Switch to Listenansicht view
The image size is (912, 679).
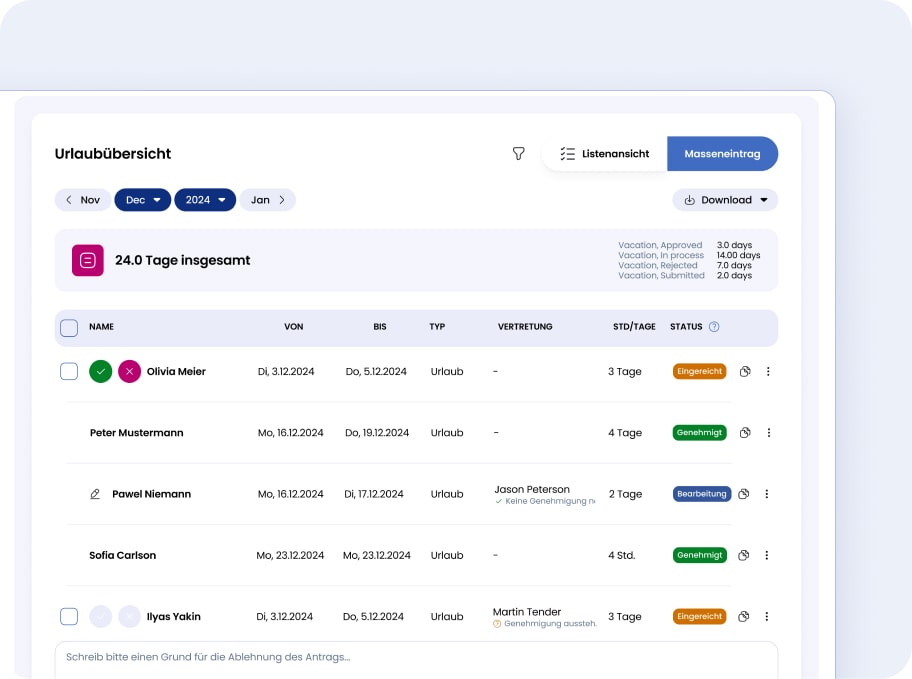605,154
